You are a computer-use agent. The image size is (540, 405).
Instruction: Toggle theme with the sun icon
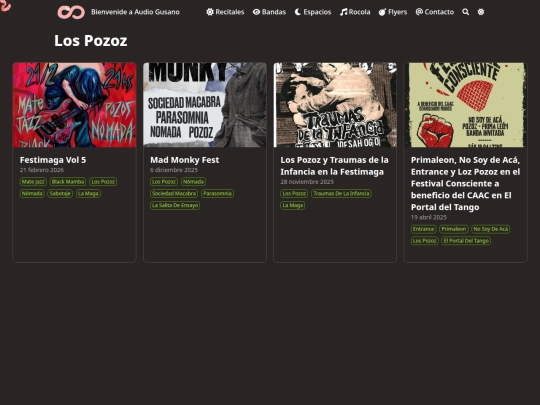[x=481, y=12]
